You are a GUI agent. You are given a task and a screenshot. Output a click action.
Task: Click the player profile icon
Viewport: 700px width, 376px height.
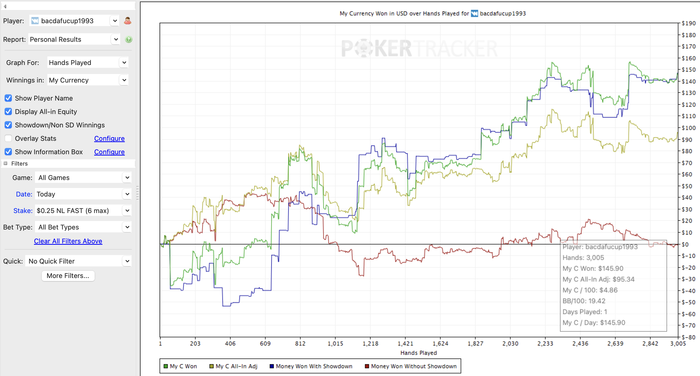pos(128,21)
